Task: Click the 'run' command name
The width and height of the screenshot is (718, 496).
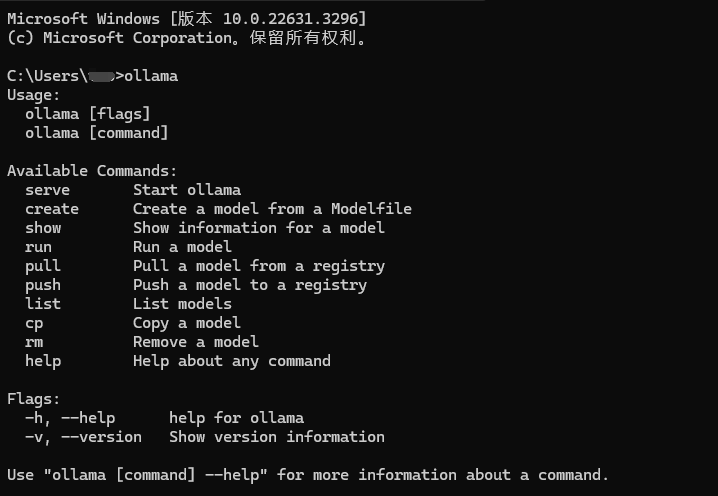Action: 39,247
